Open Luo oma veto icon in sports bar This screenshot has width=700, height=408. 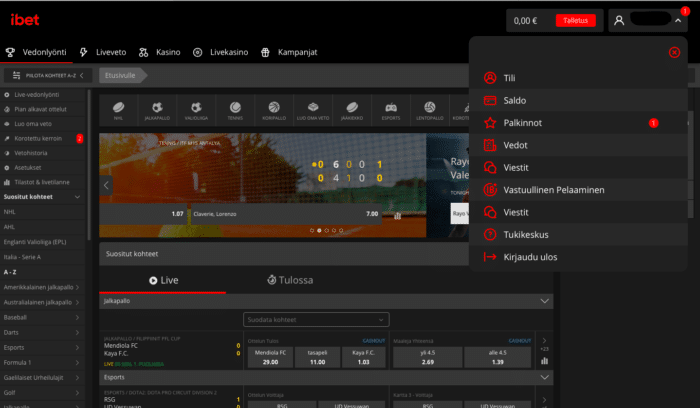313,111
